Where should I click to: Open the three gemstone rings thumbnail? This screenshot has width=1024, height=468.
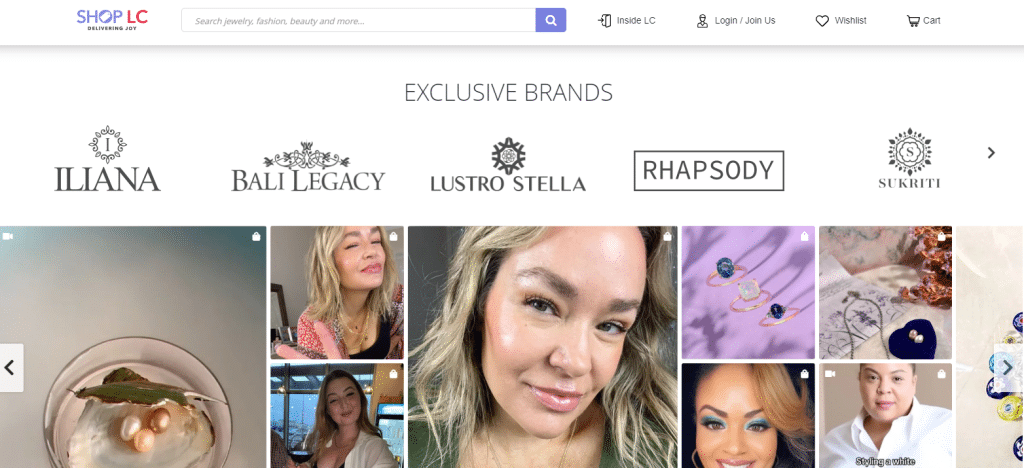(748, 292)
